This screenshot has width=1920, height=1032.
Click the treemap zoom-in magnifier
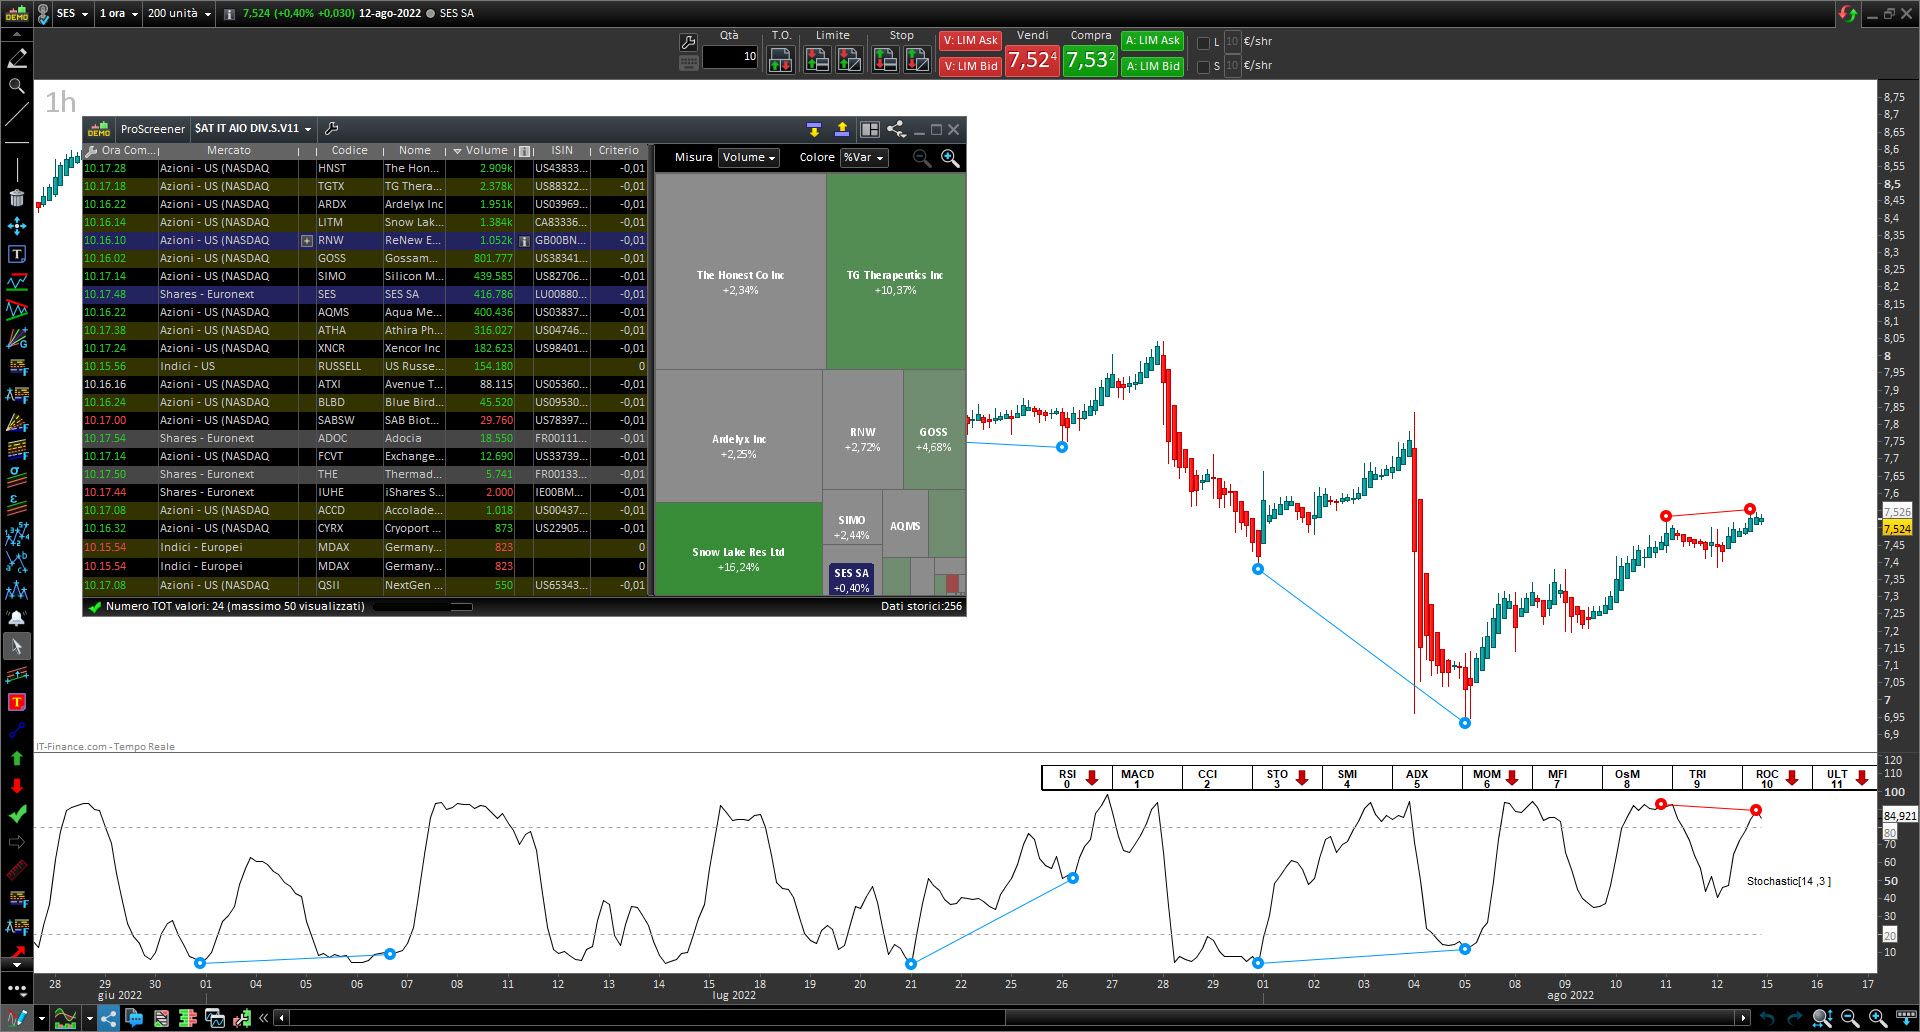[950, 158]
